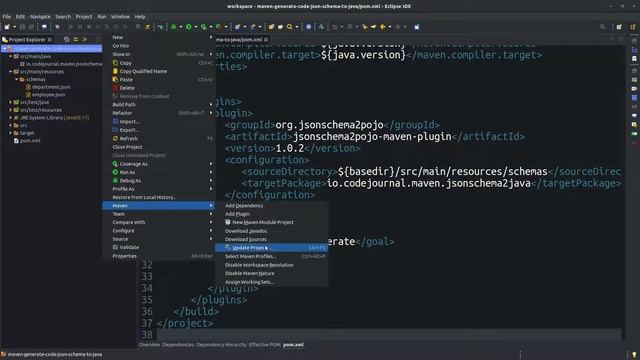The image size is (640, 360).
Task: Select Update Project in Maven submenu
Action: click(x=271, y=248)
